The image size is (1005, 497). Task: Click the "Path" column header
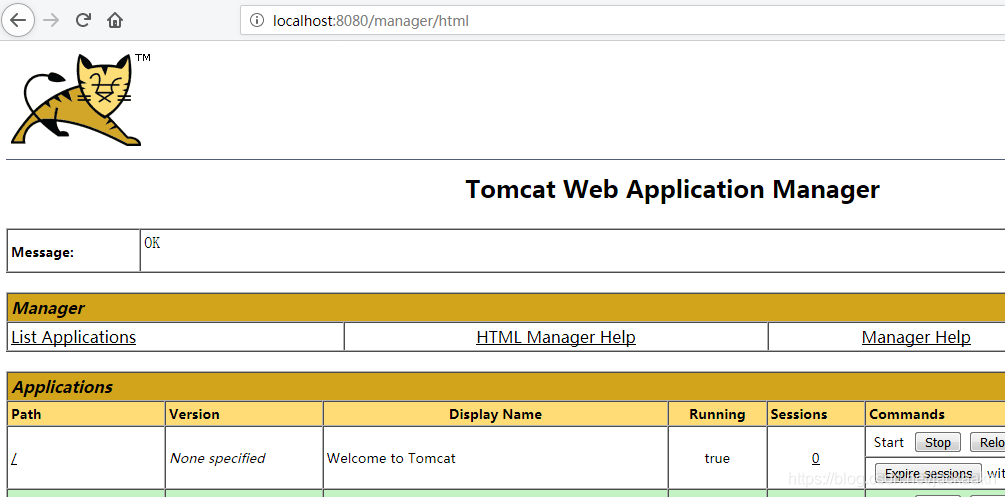[86, 414]
